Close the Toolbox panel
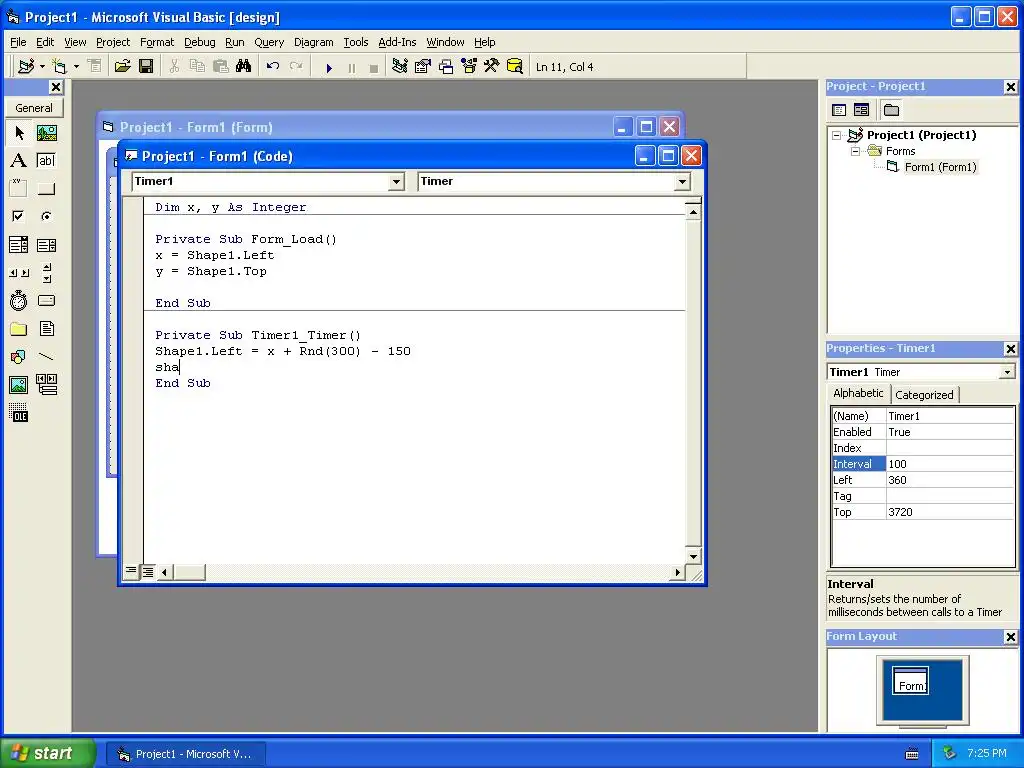Screen dimensions: 1024x768 coord(56,87)
